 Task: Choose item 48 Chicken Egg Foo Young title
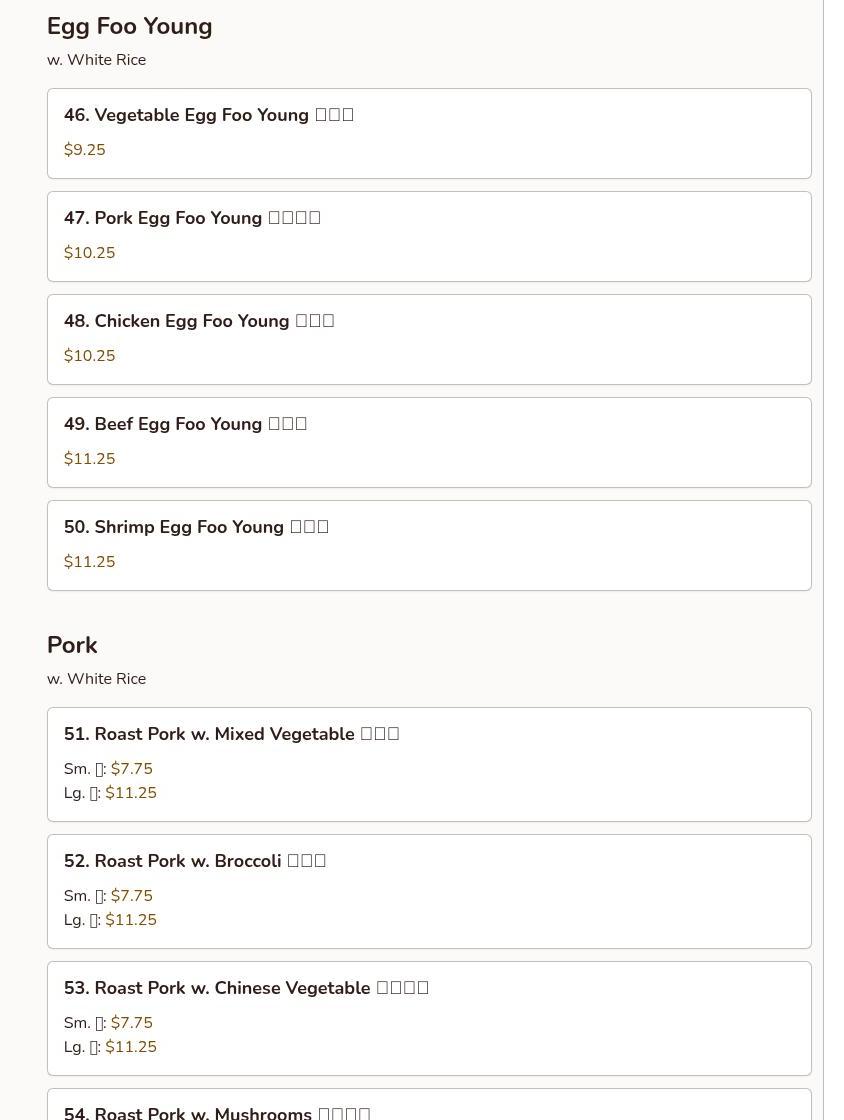click(x=199, y=321)
